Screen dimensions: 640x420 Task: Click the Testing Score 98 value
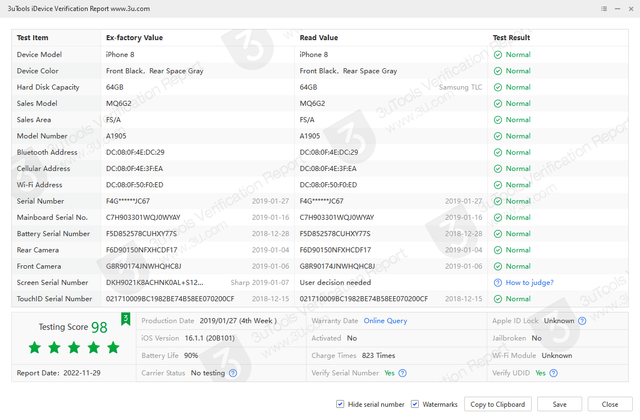tap(99, 327)
